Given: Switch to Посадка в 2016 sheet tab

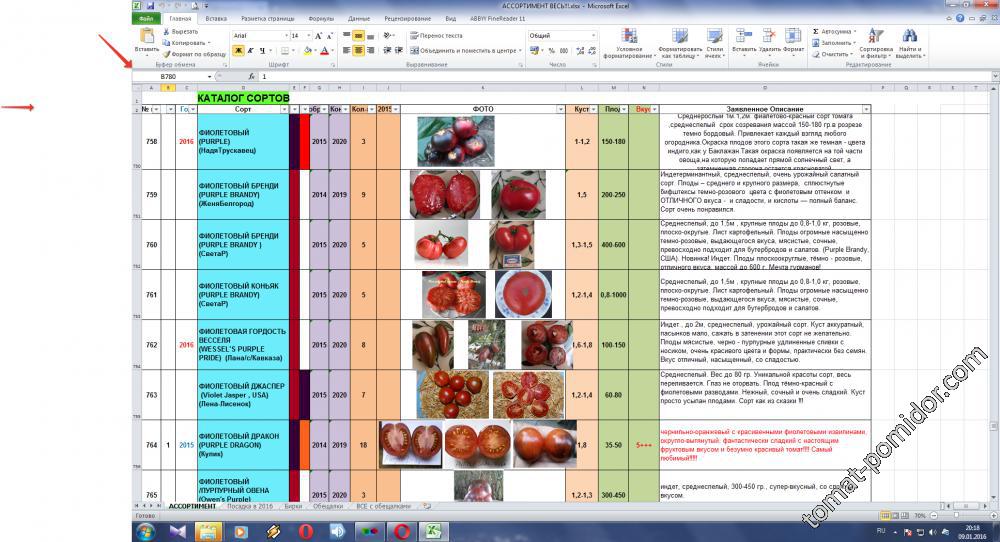Looking at the screenshot, I should [250, 506].
